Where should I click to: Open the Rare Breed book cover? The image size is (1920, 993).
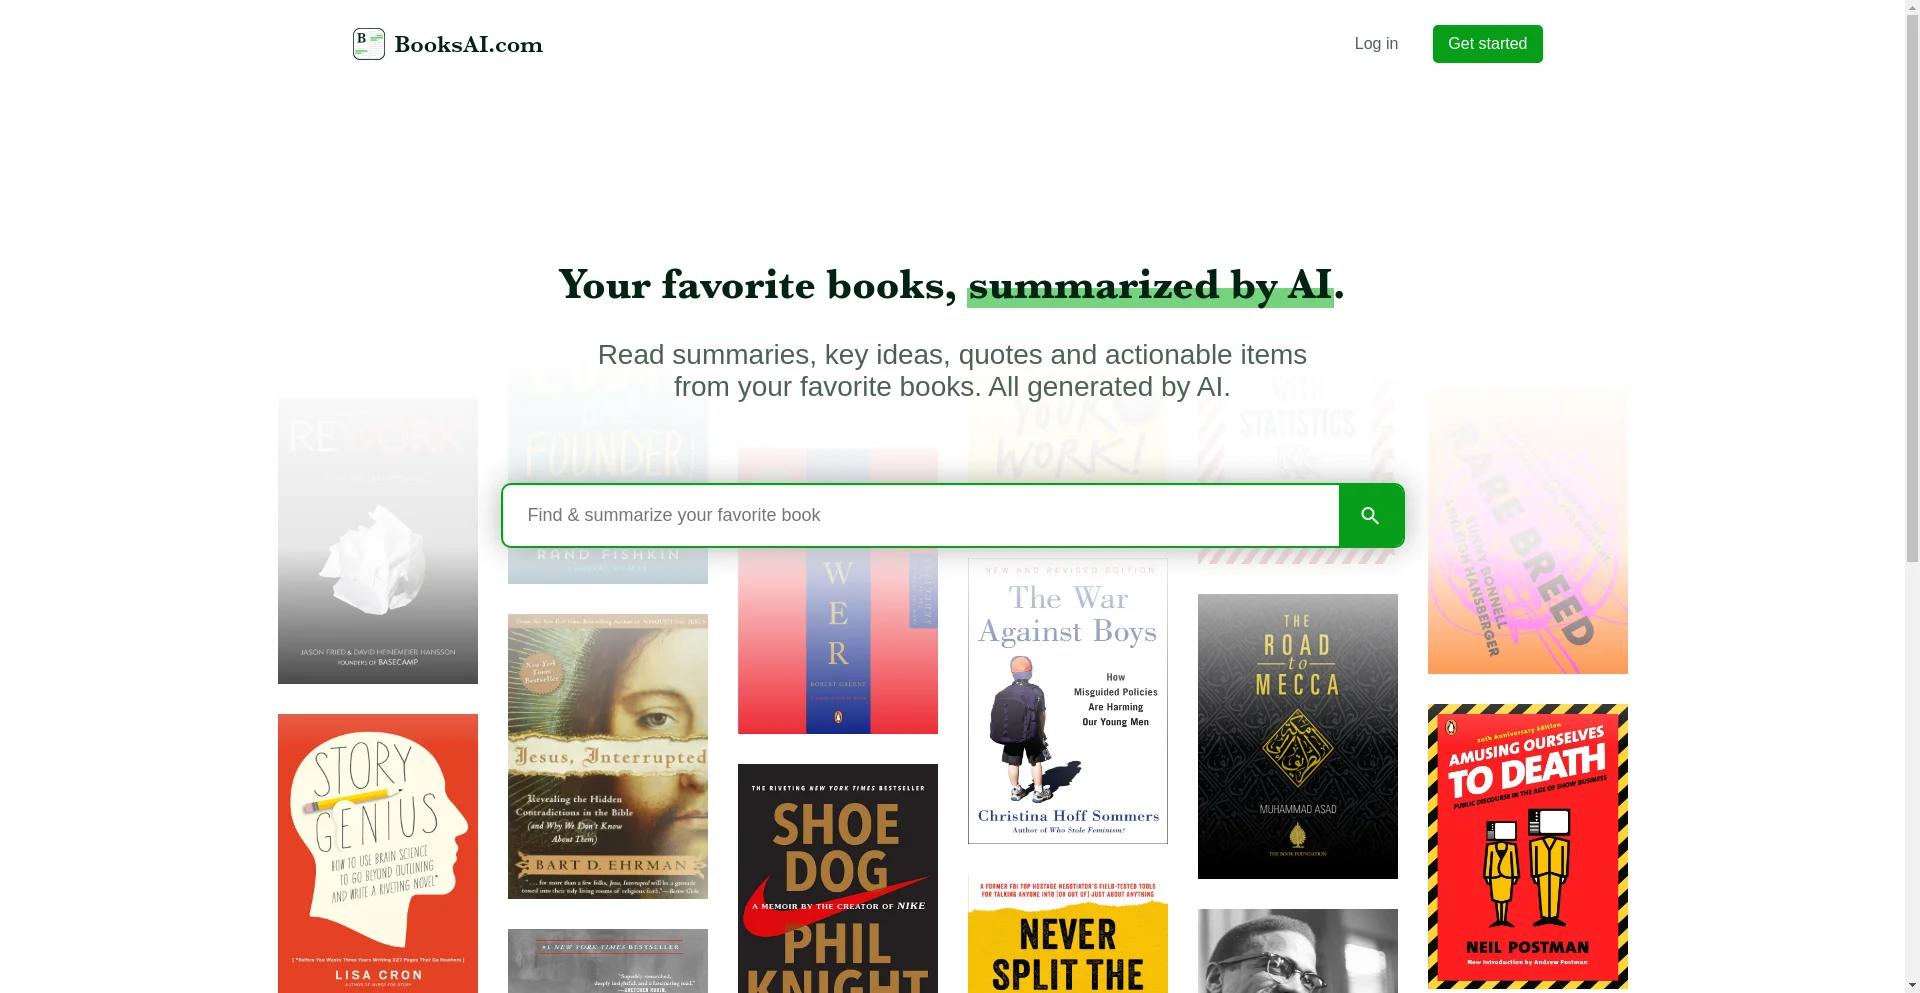click(1528, 531)
